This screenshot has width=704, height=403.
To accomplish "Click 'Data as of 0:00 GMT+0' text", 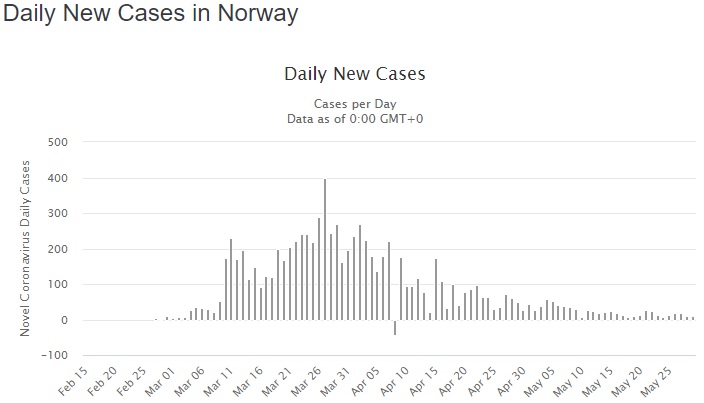I will tap(355, 119).
